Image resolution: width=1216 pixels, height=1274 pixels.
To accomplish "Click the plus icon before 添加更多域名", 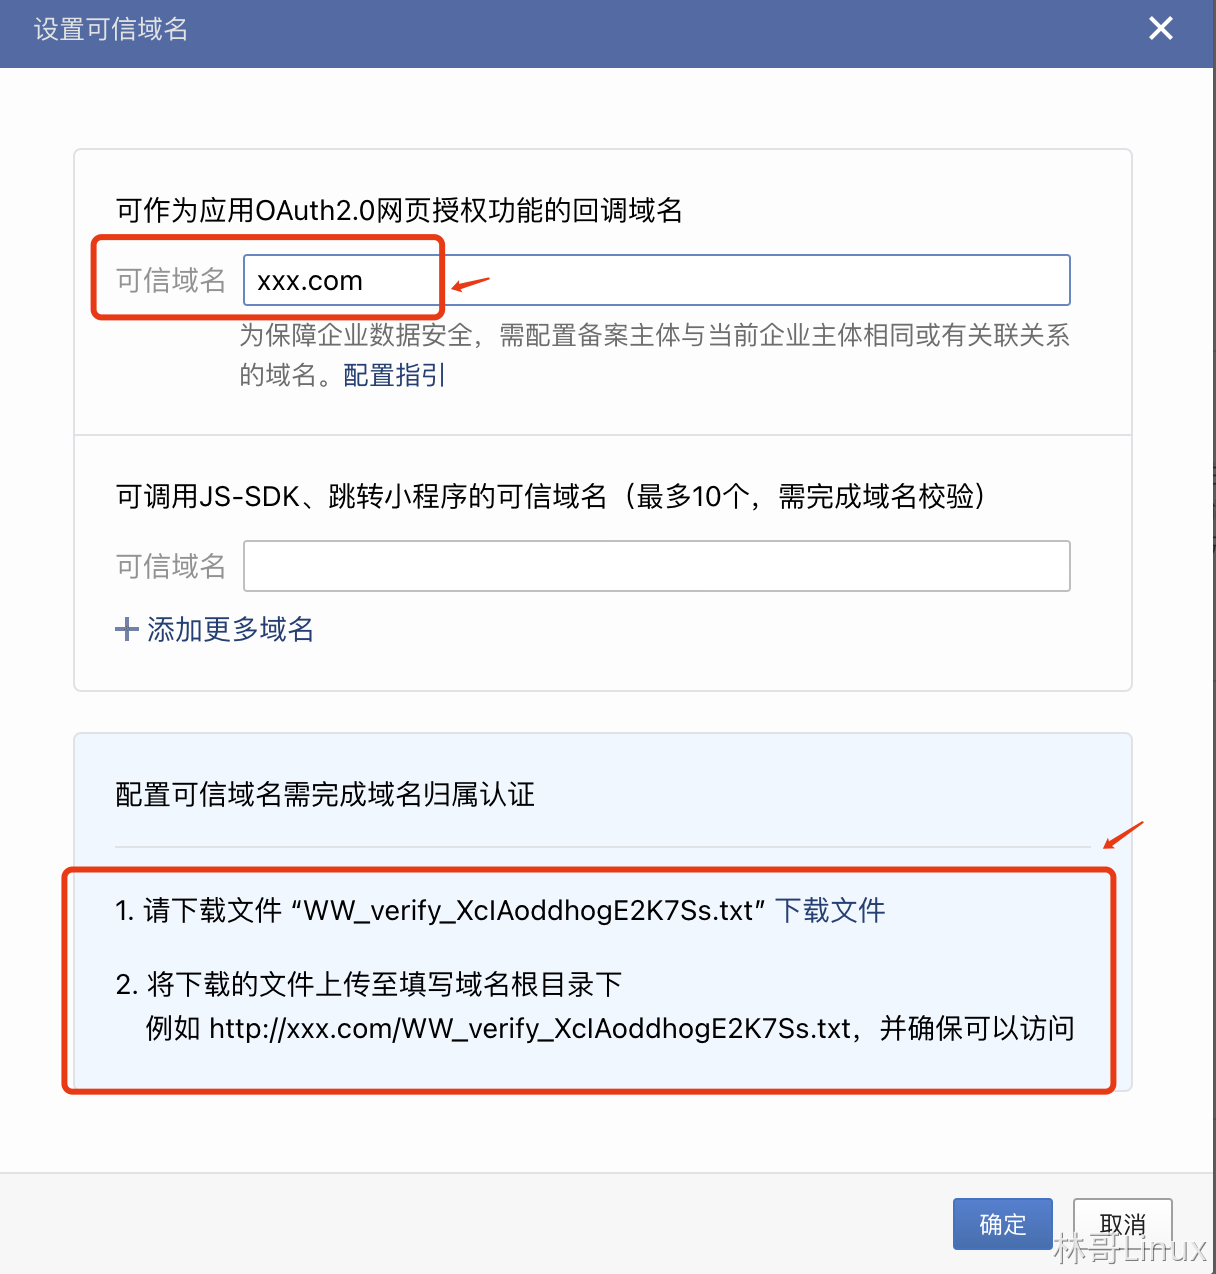I will pos(126,629).
